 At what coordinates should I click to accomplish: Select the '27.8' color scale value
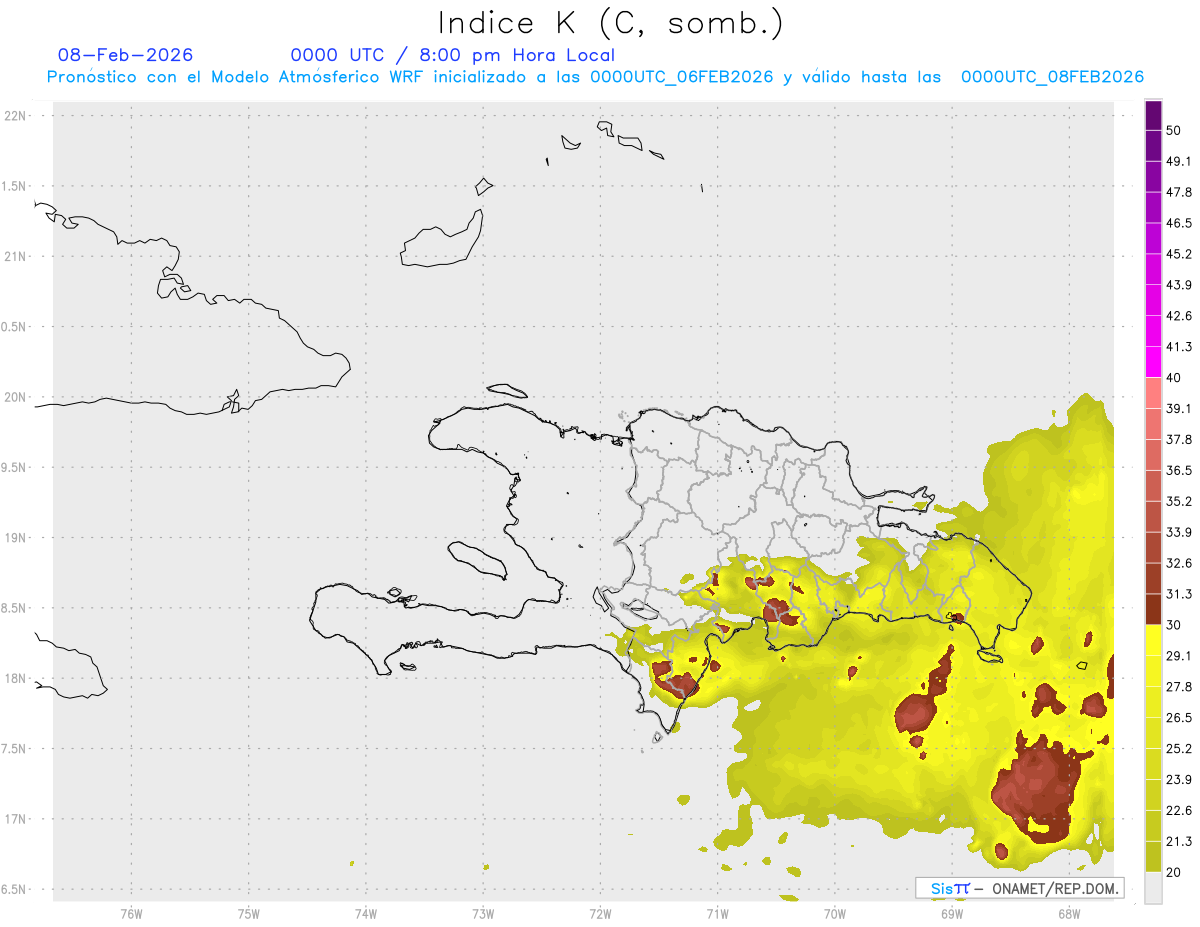pyautogui.click(x=1179, y=687)
